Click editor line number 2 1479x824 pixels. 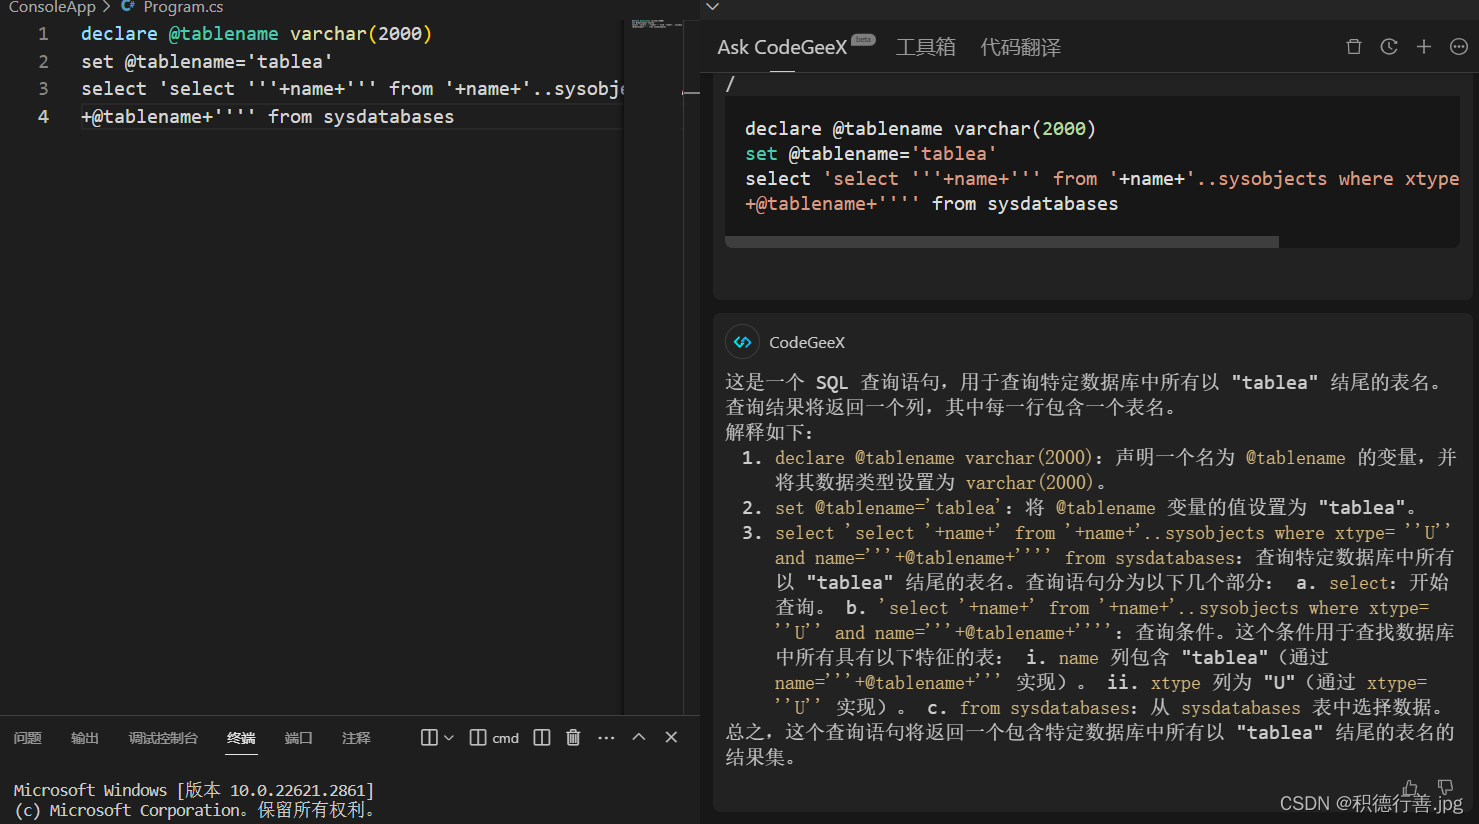[x=43, y=62]
